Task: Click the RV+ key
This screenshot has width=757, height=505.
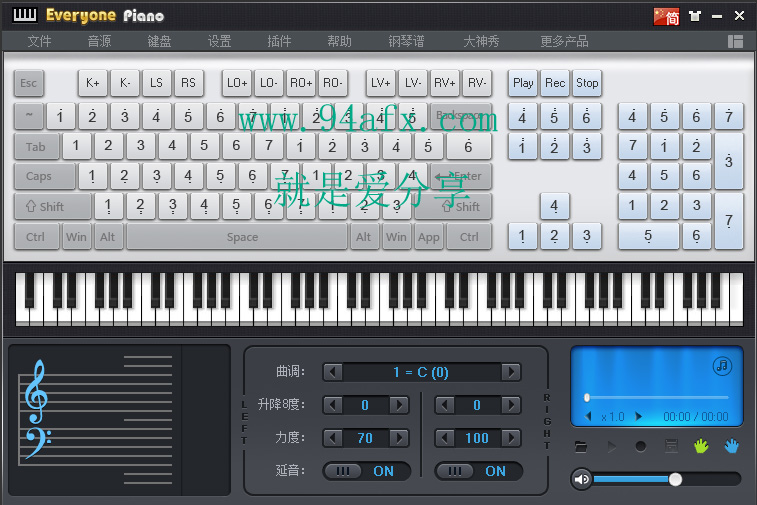Action: point(445,83)
